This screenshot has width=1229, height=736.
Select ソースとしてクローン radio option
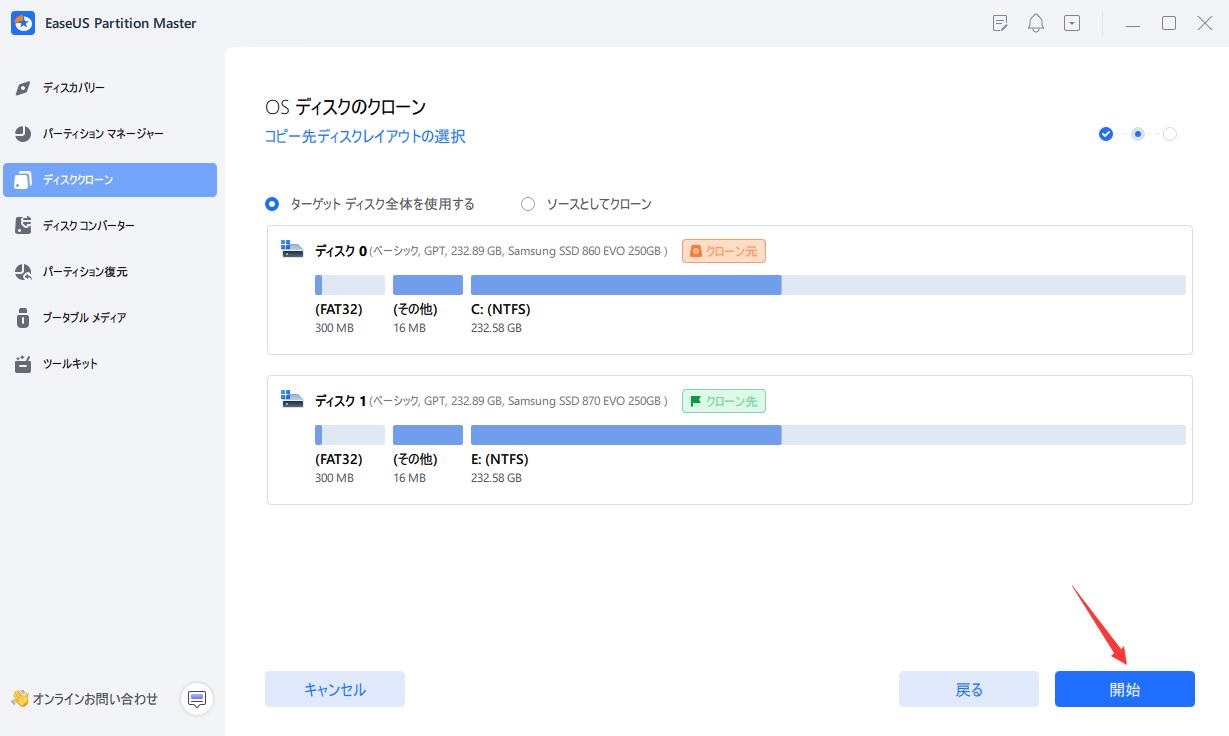pyautogui.click(x=528, y=204)
